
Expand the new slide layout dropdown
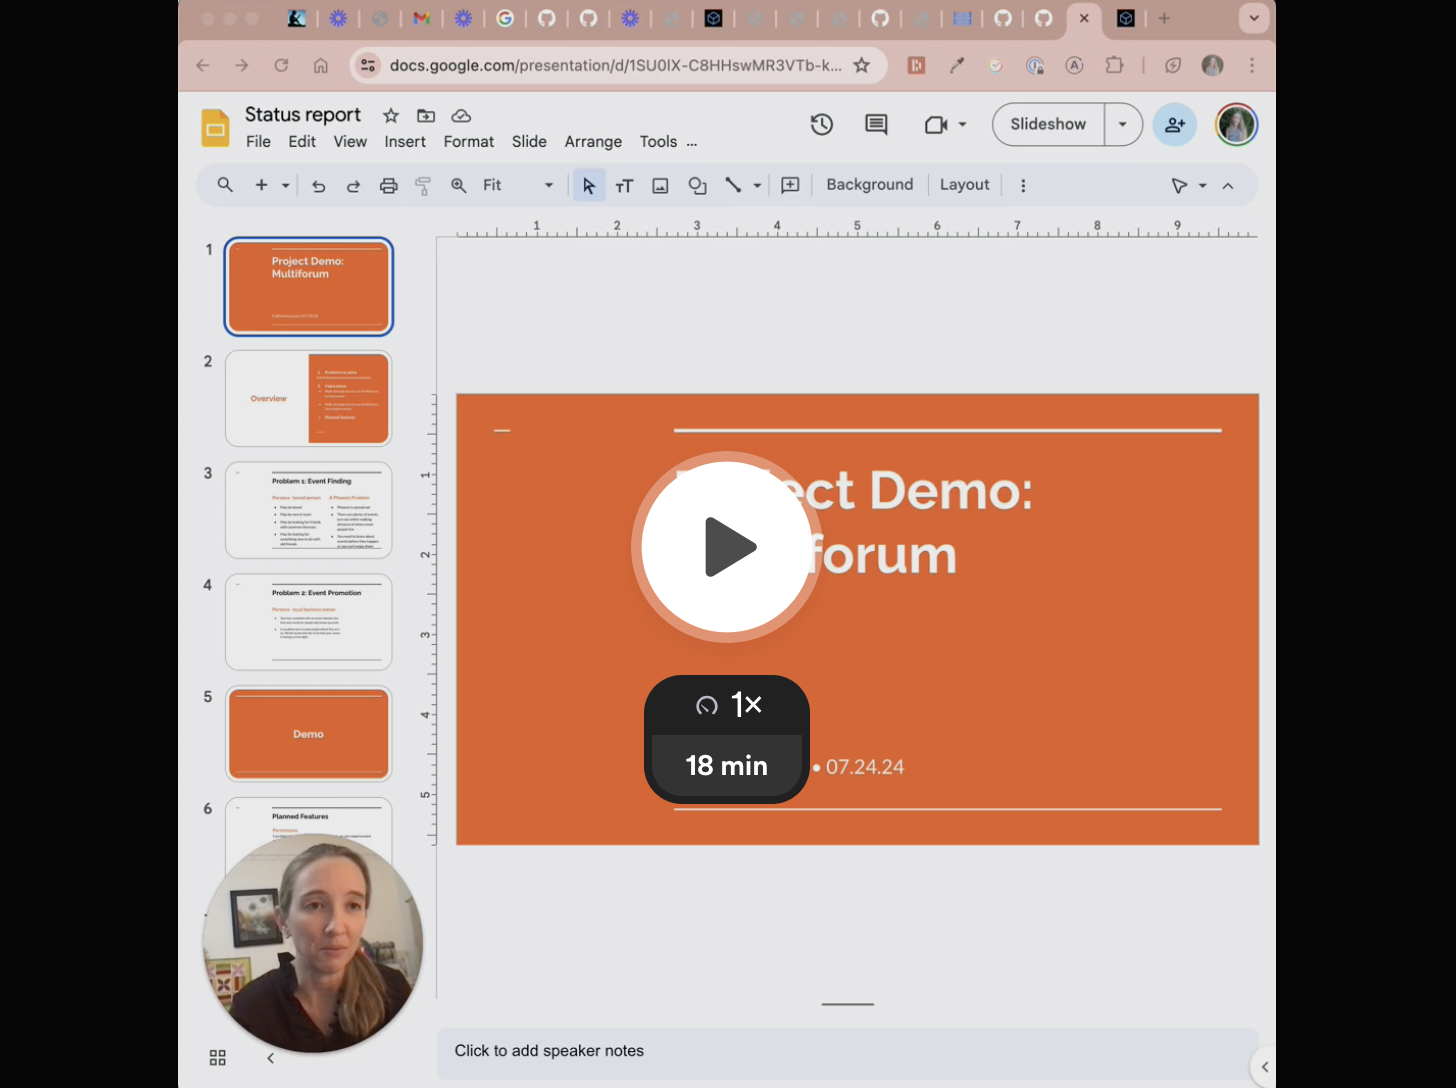pos(285,185)
